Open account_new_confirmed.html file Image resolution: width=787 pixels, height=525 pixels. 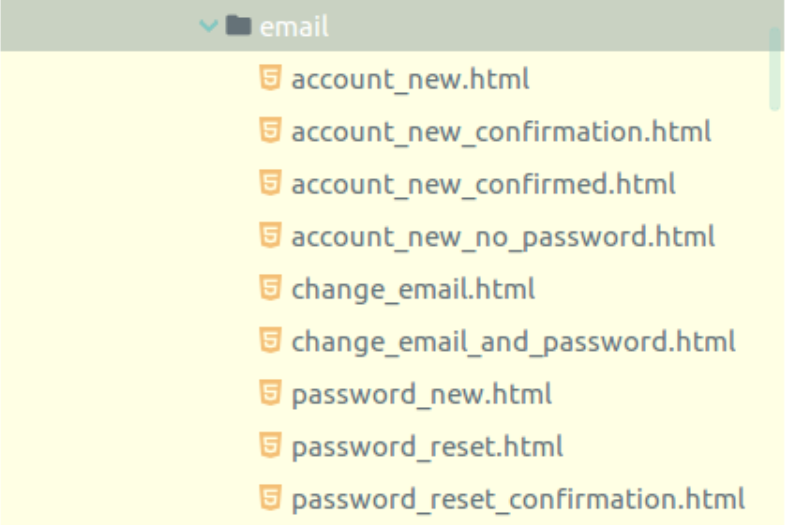[483, 184]
